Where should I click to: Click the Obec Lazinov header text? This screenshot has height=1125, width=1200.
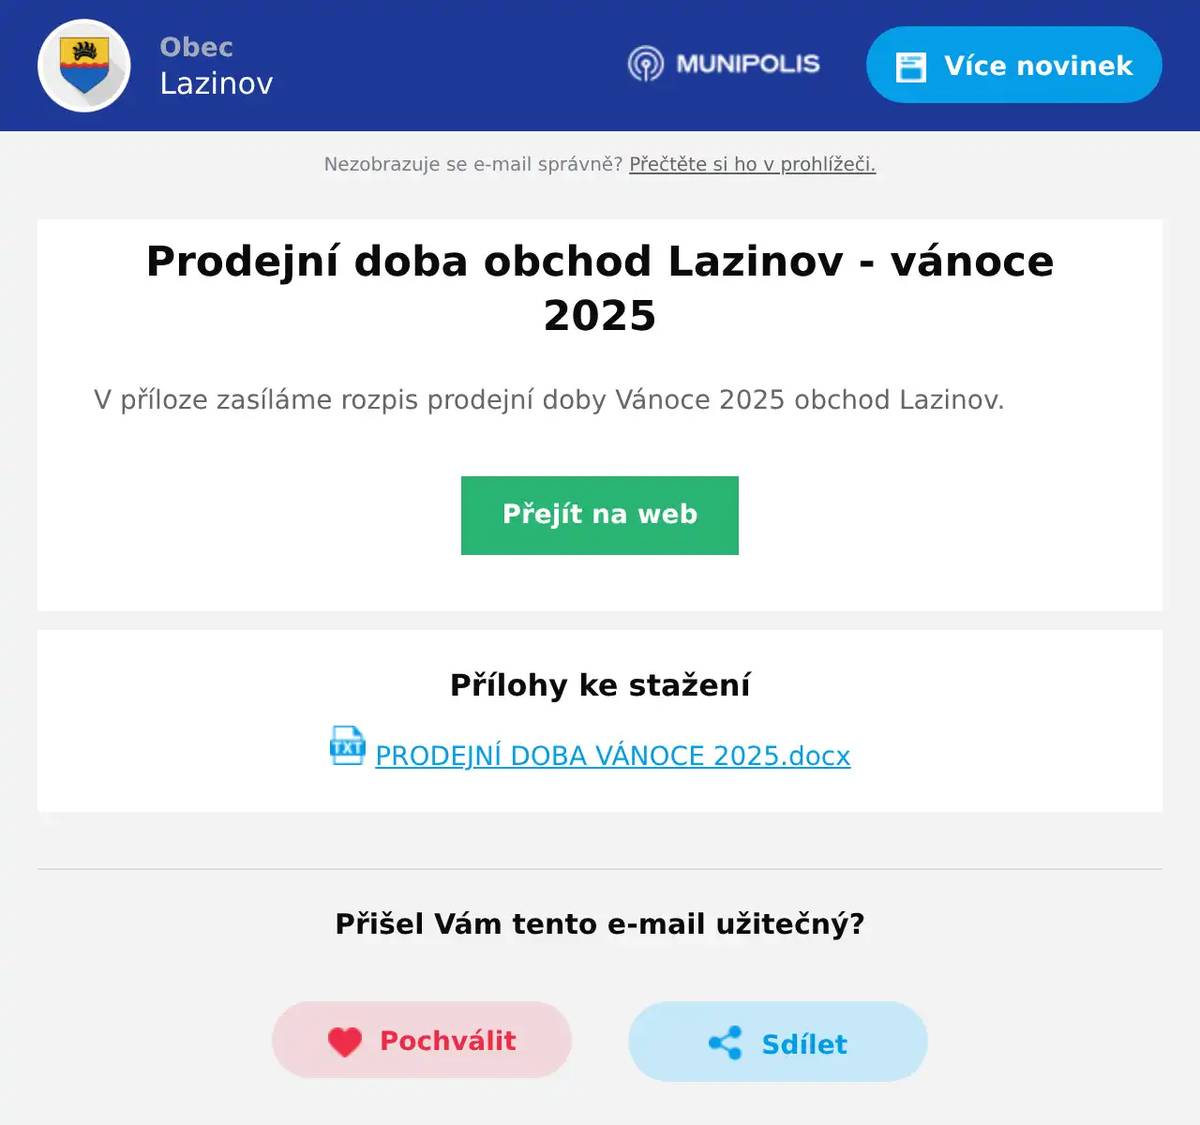coord(215,64)
